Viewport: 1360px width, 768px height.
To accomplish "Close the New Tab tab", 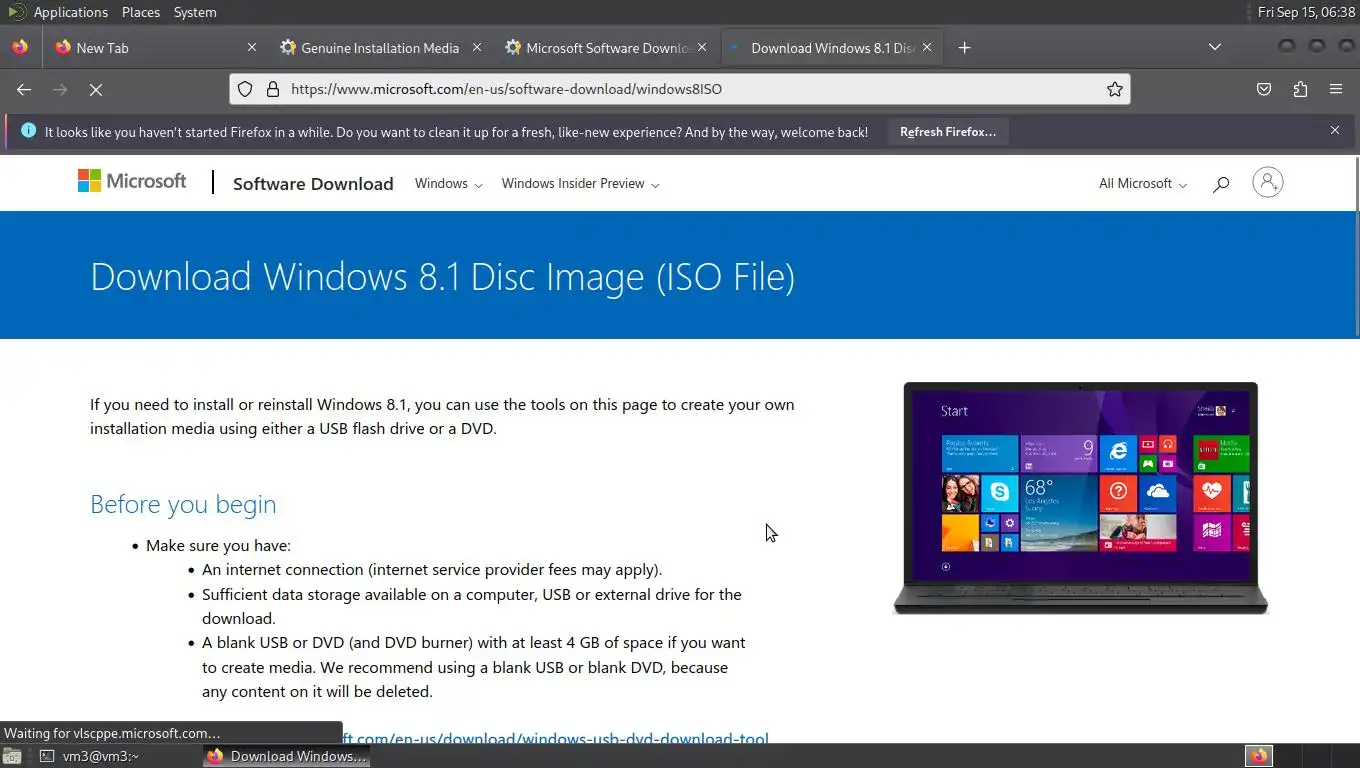I will click(x=252, y=47).
